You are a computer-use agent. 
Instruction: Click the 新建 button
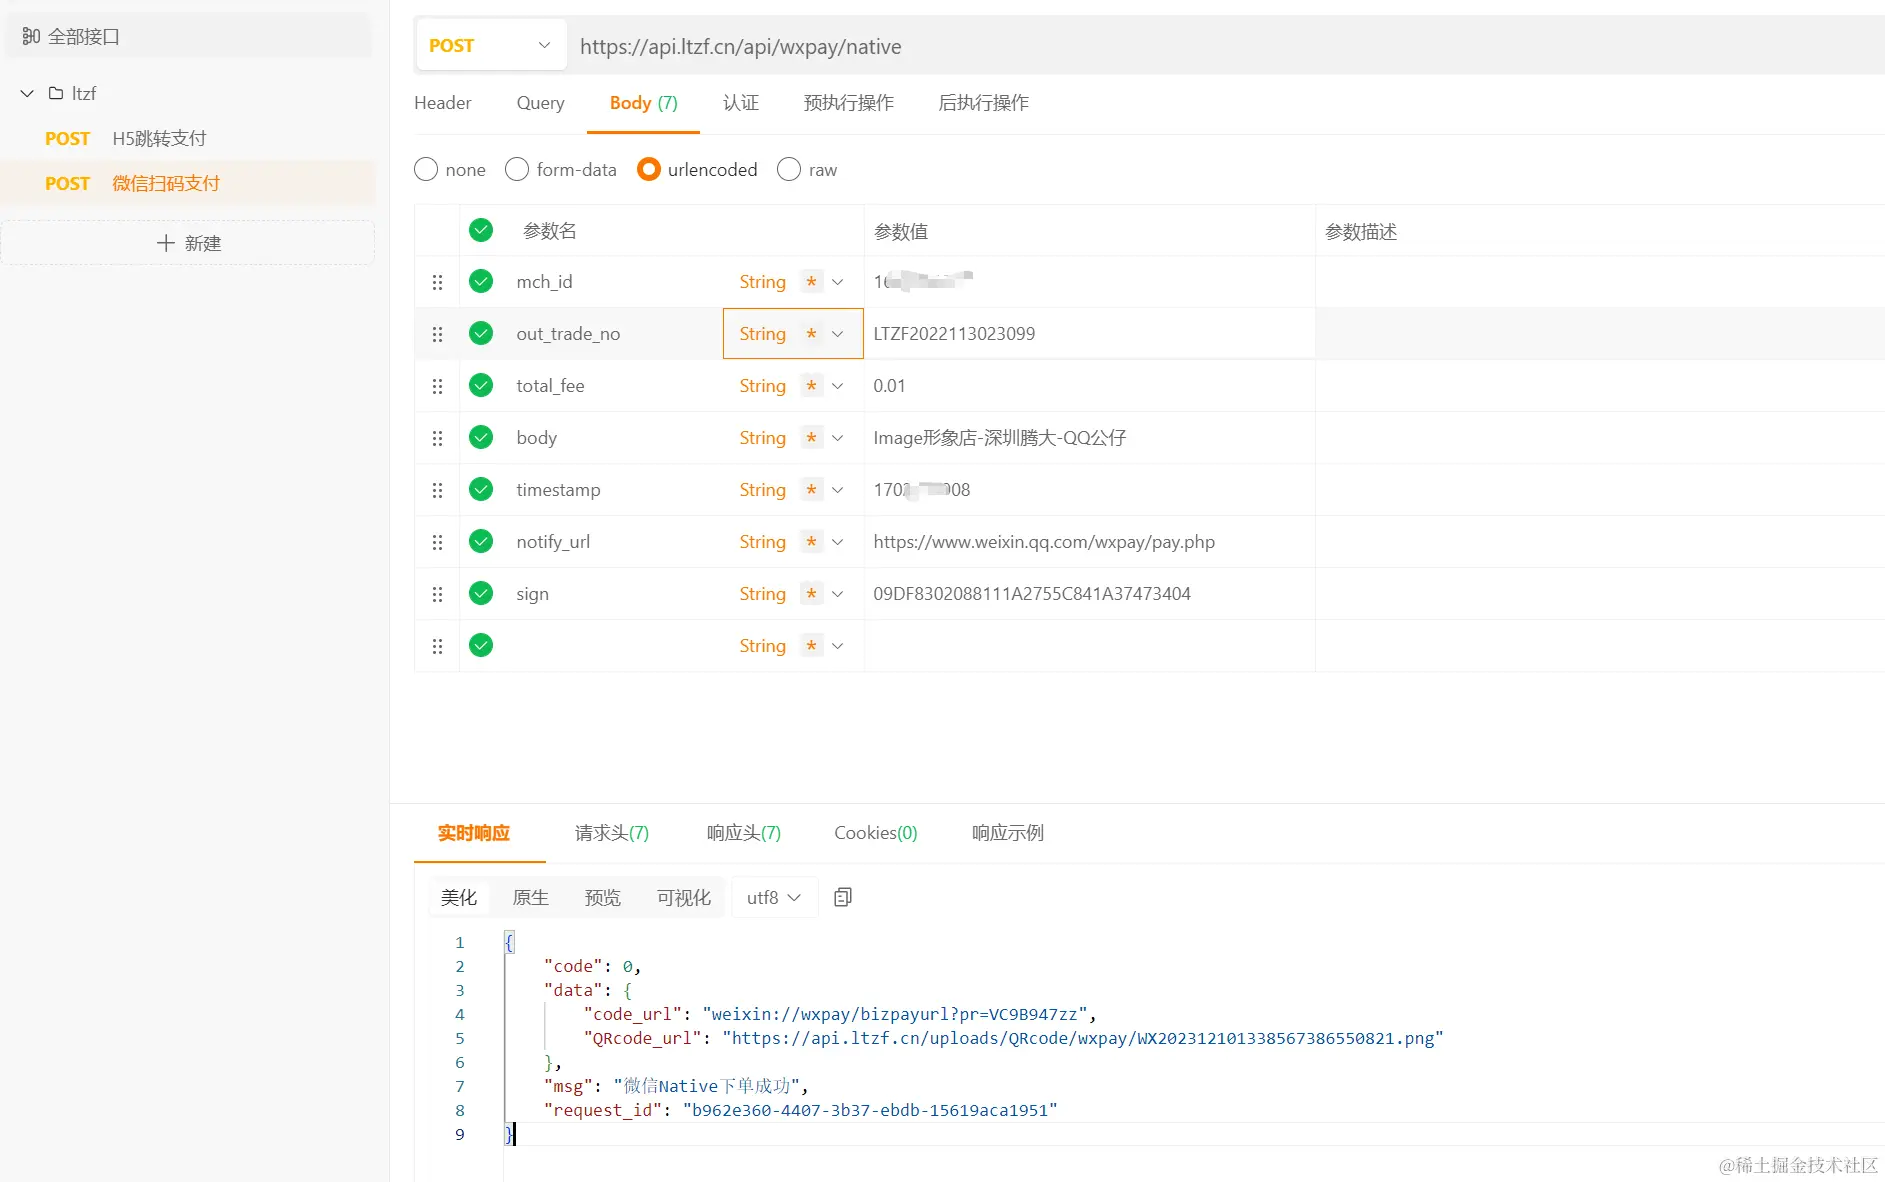(x=188, y=243)
